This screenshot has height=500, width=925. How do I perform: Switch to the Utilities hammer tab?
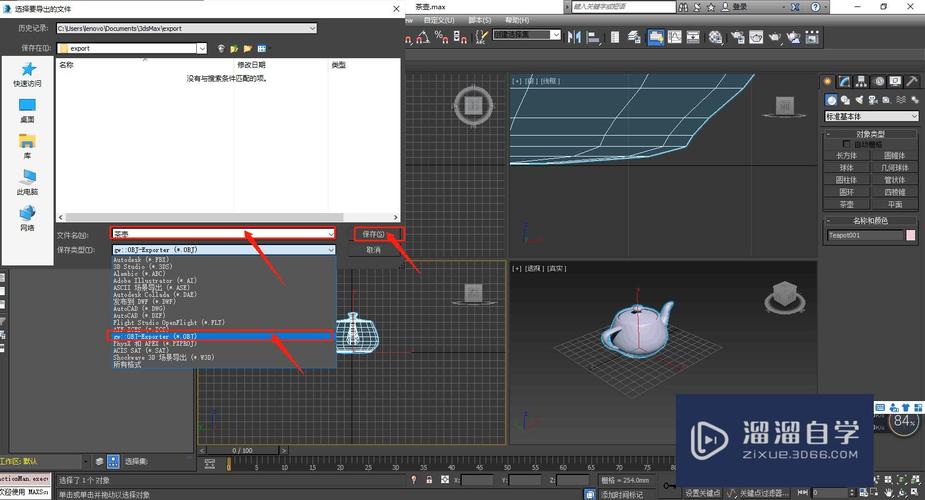pos(912,81)
